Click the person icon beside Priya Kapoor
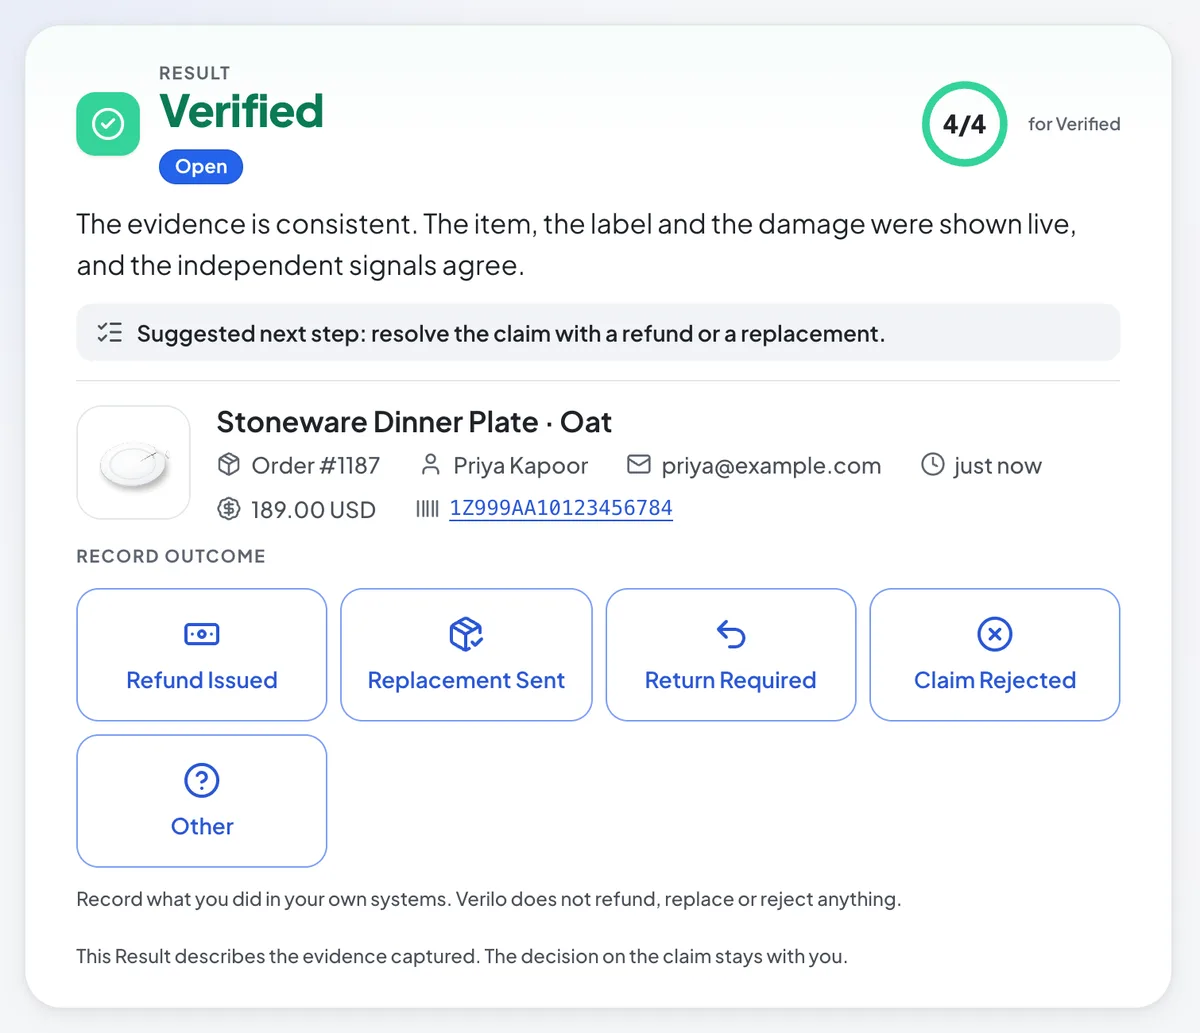The image size is (1200, 1033). [x=430, y=465]
